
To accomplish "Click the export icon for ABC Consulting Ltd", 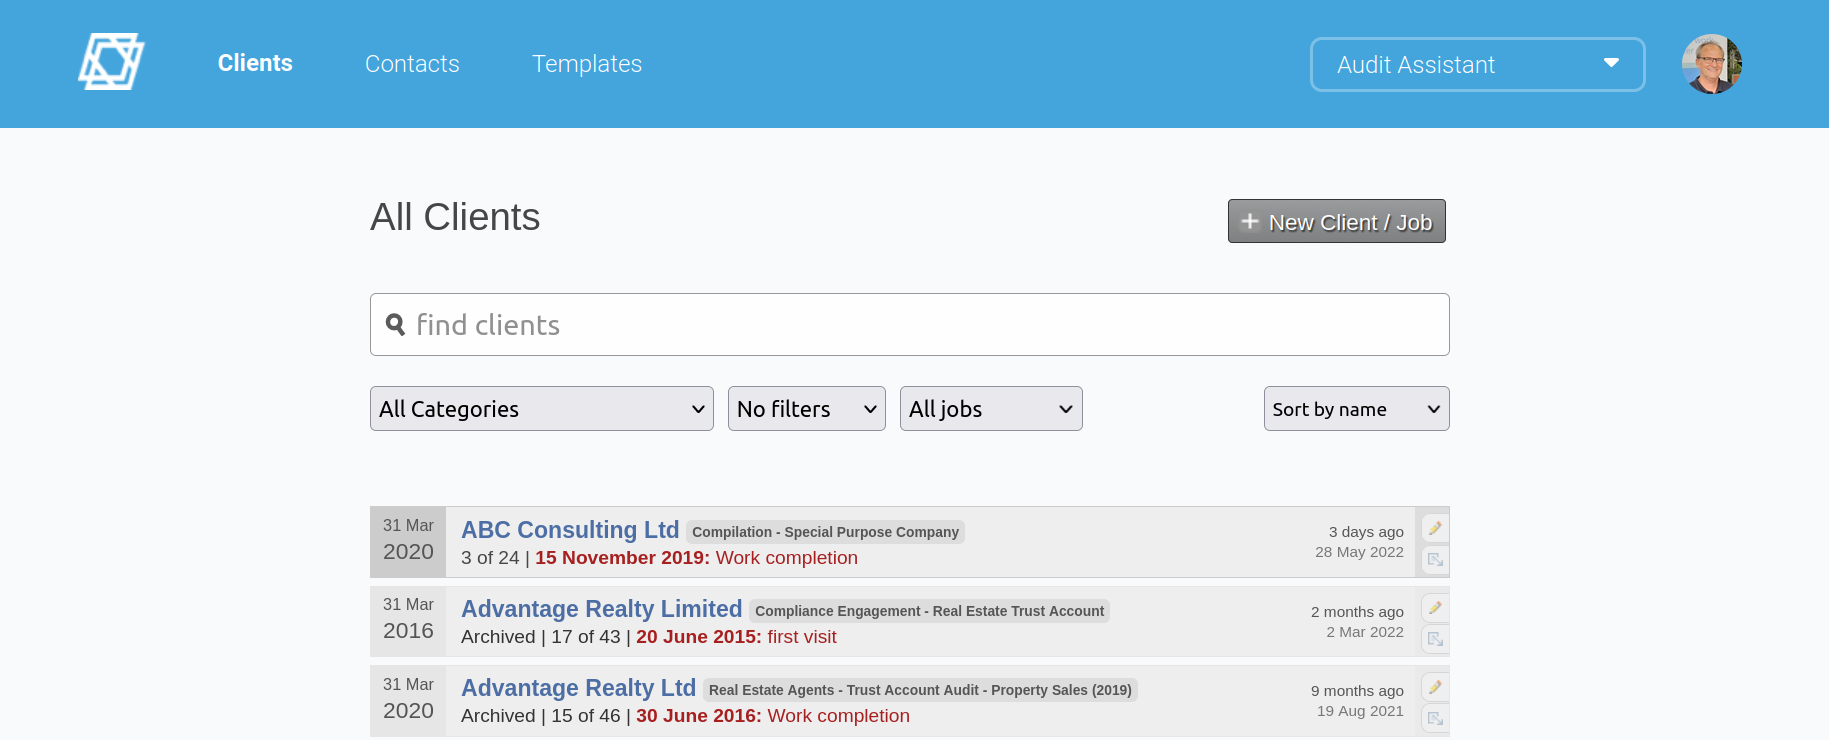I will pos(1435,560).
